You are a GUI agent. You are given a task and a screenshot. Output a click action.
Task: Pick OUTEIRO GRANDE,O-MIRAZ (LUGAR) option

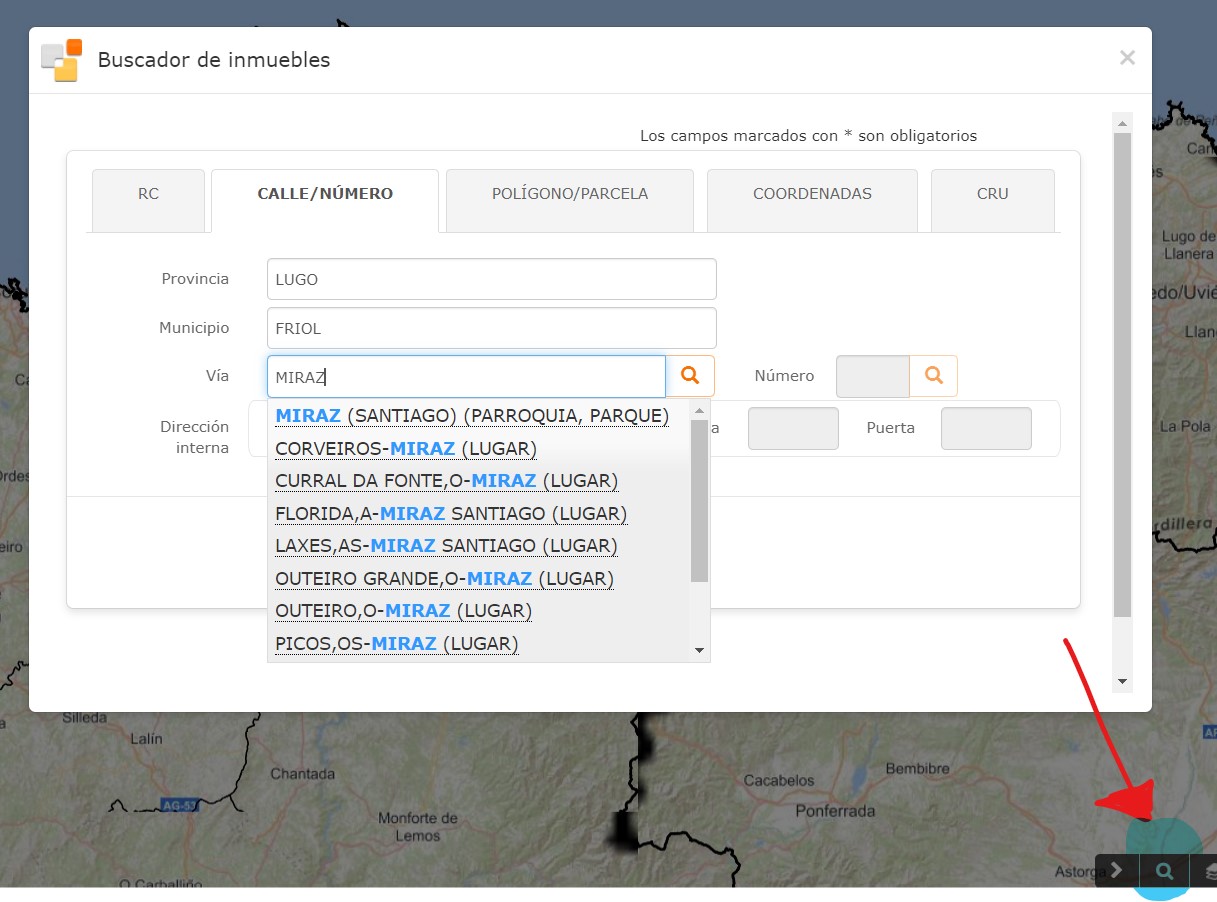pos(444,579)
